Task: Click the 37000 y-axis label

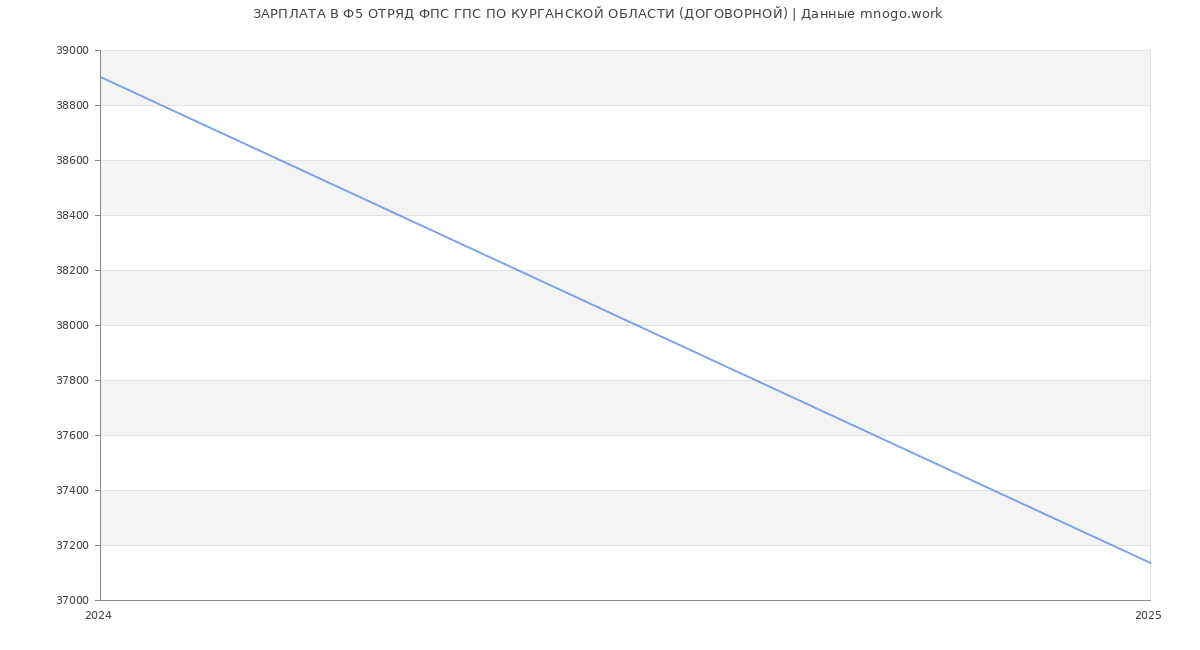Action: (72, 601)
